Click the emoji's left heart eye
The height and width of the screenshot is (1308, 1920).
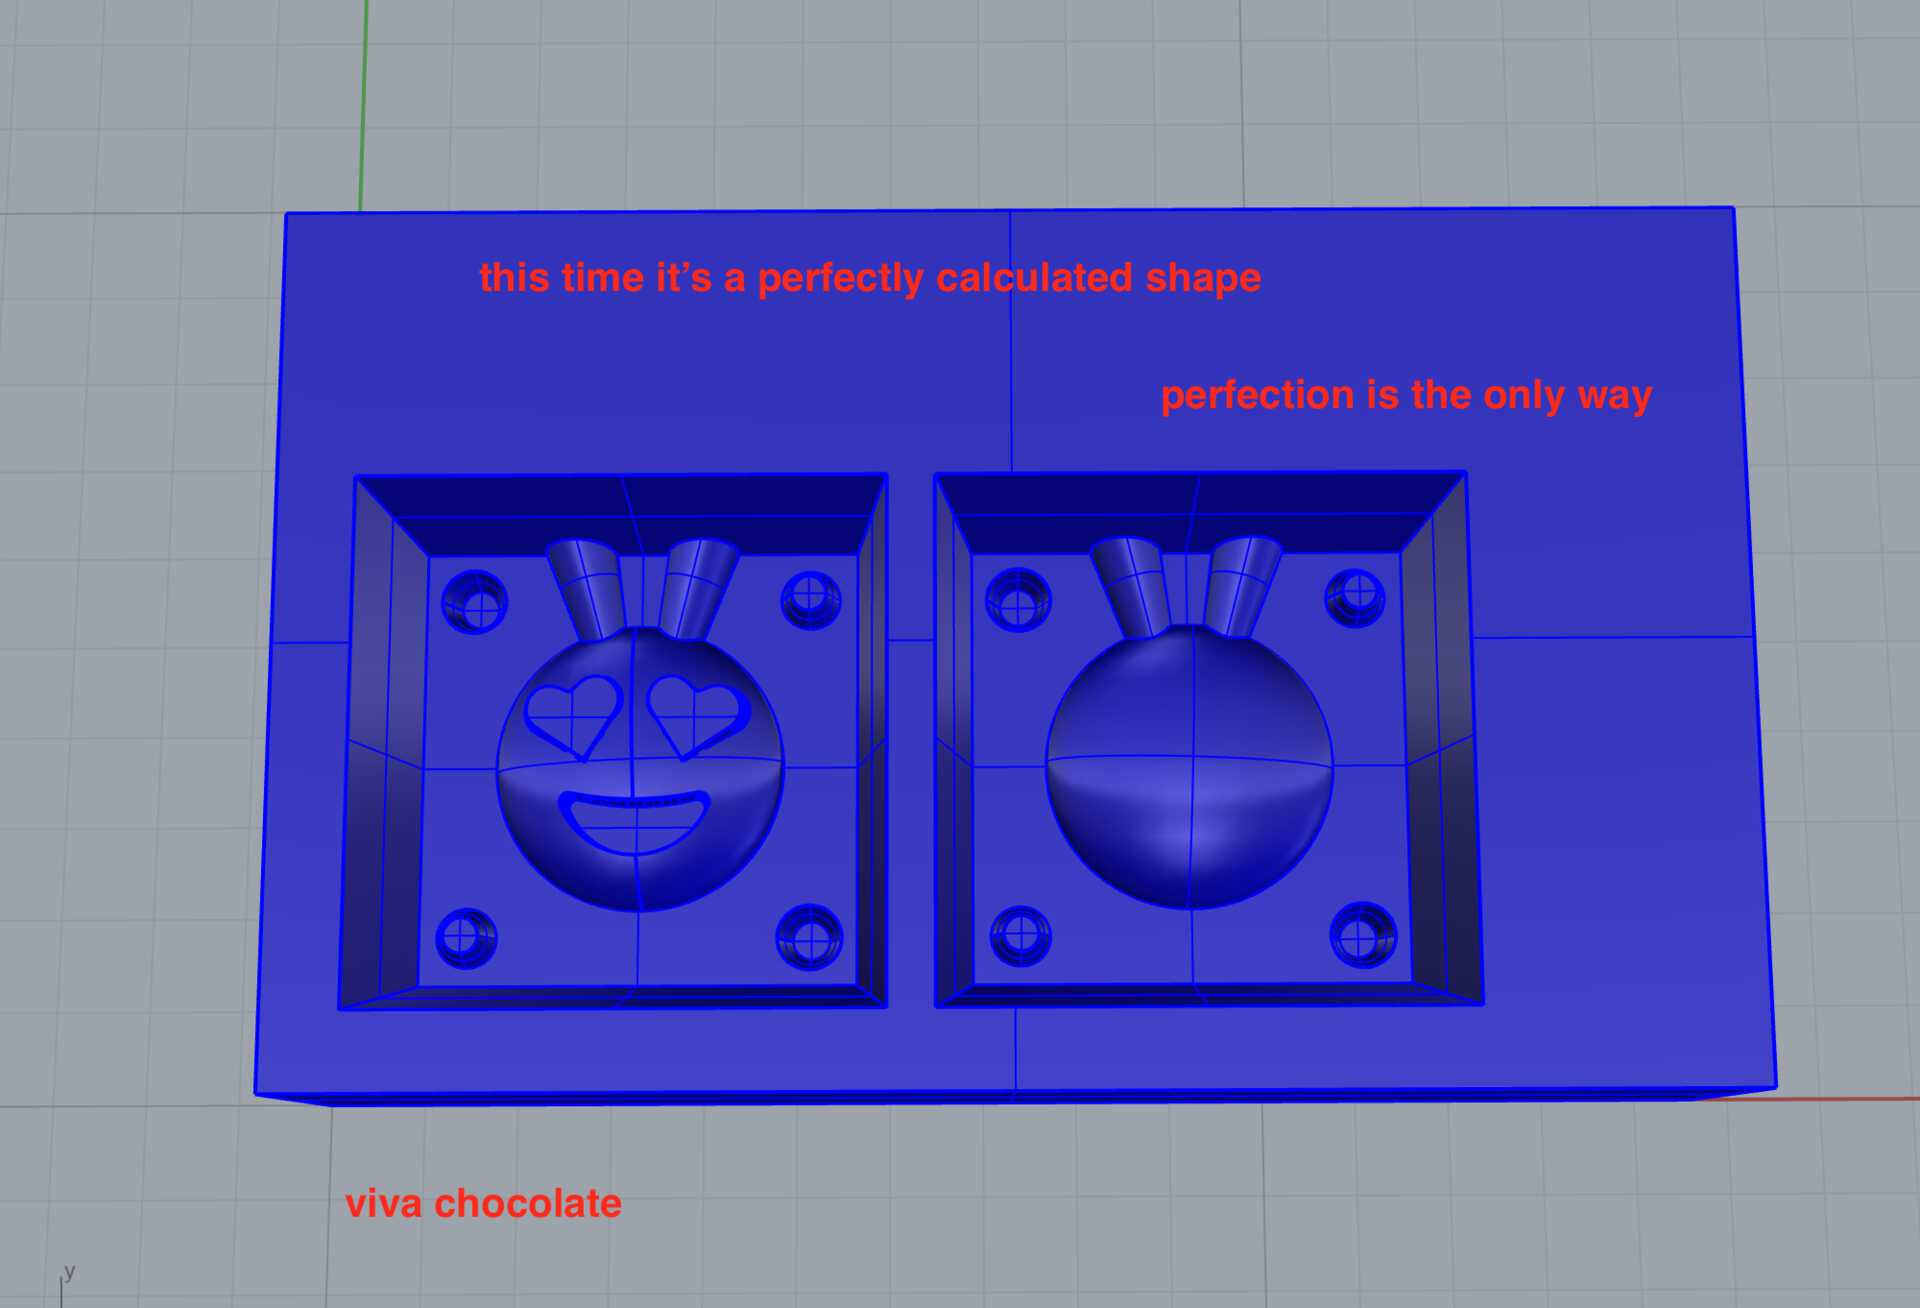[x=574, y=716]
